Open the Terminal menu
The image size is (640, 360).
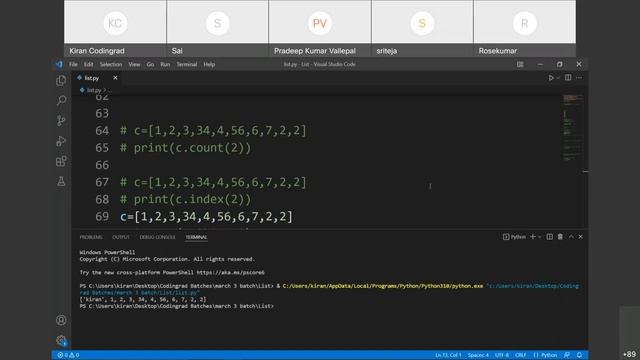[x=187, y=64]
